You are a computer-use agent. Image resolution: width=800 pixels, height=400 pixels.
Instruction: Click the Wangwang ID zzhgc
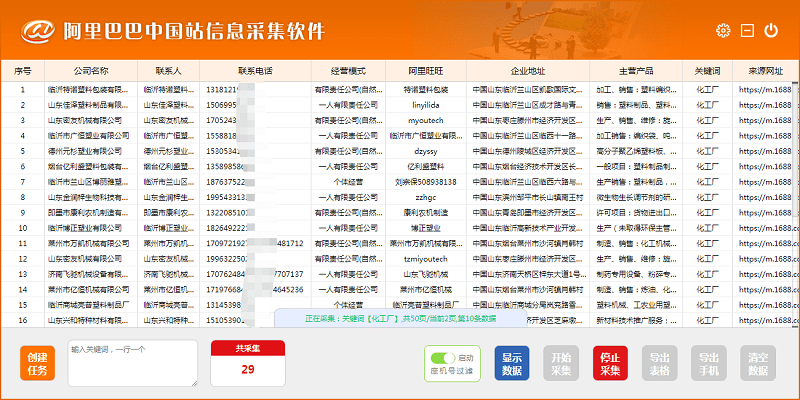[426, 197]
